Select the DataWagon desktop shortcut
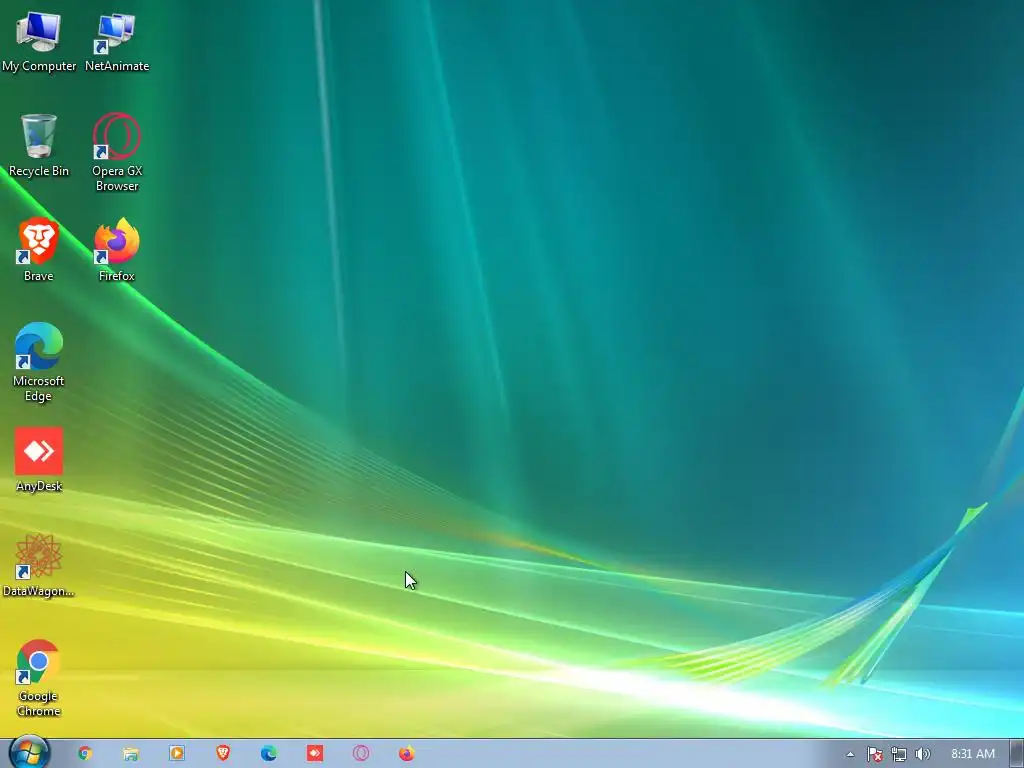The image size is (1024, 768). 39,566
